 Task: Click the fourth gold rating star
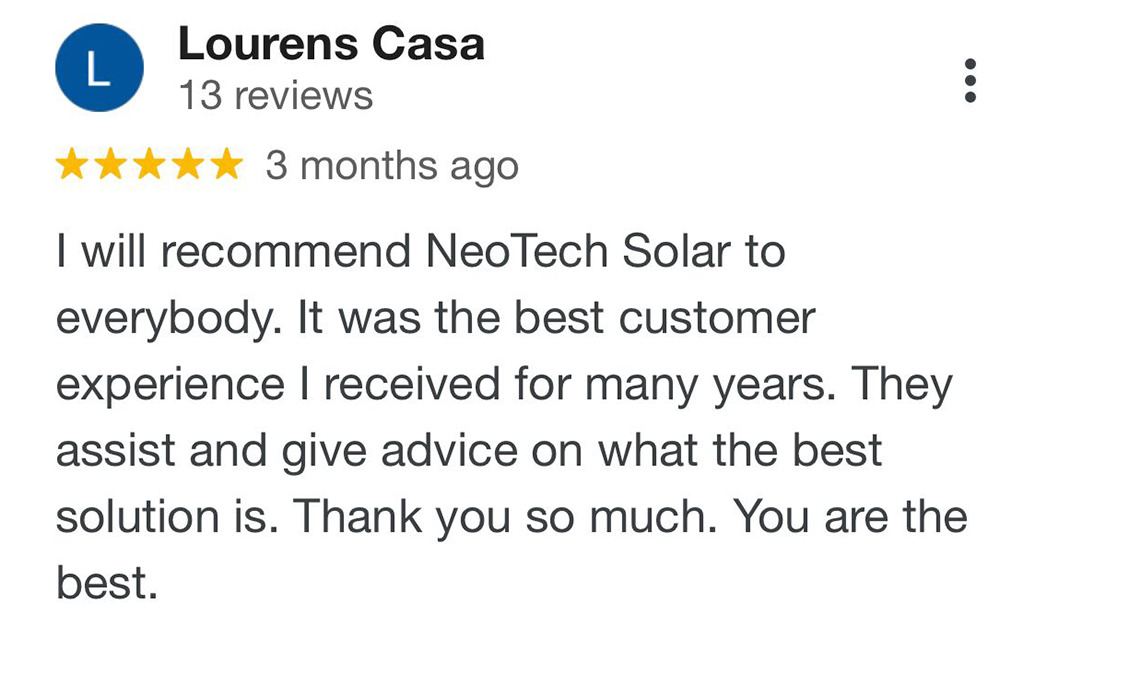point(188,164)
